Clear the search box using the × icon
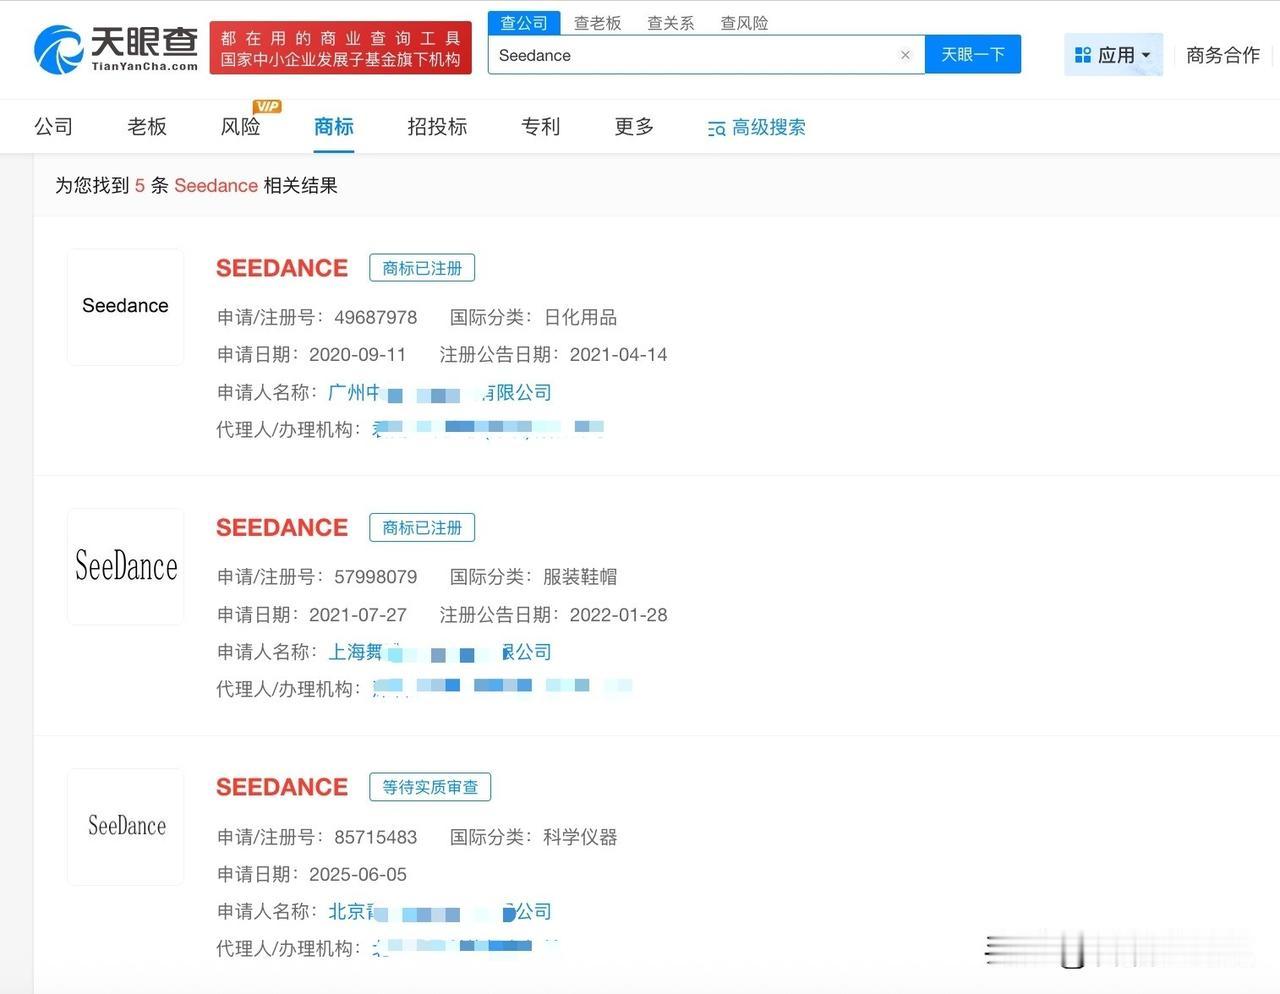 point(905,55)
